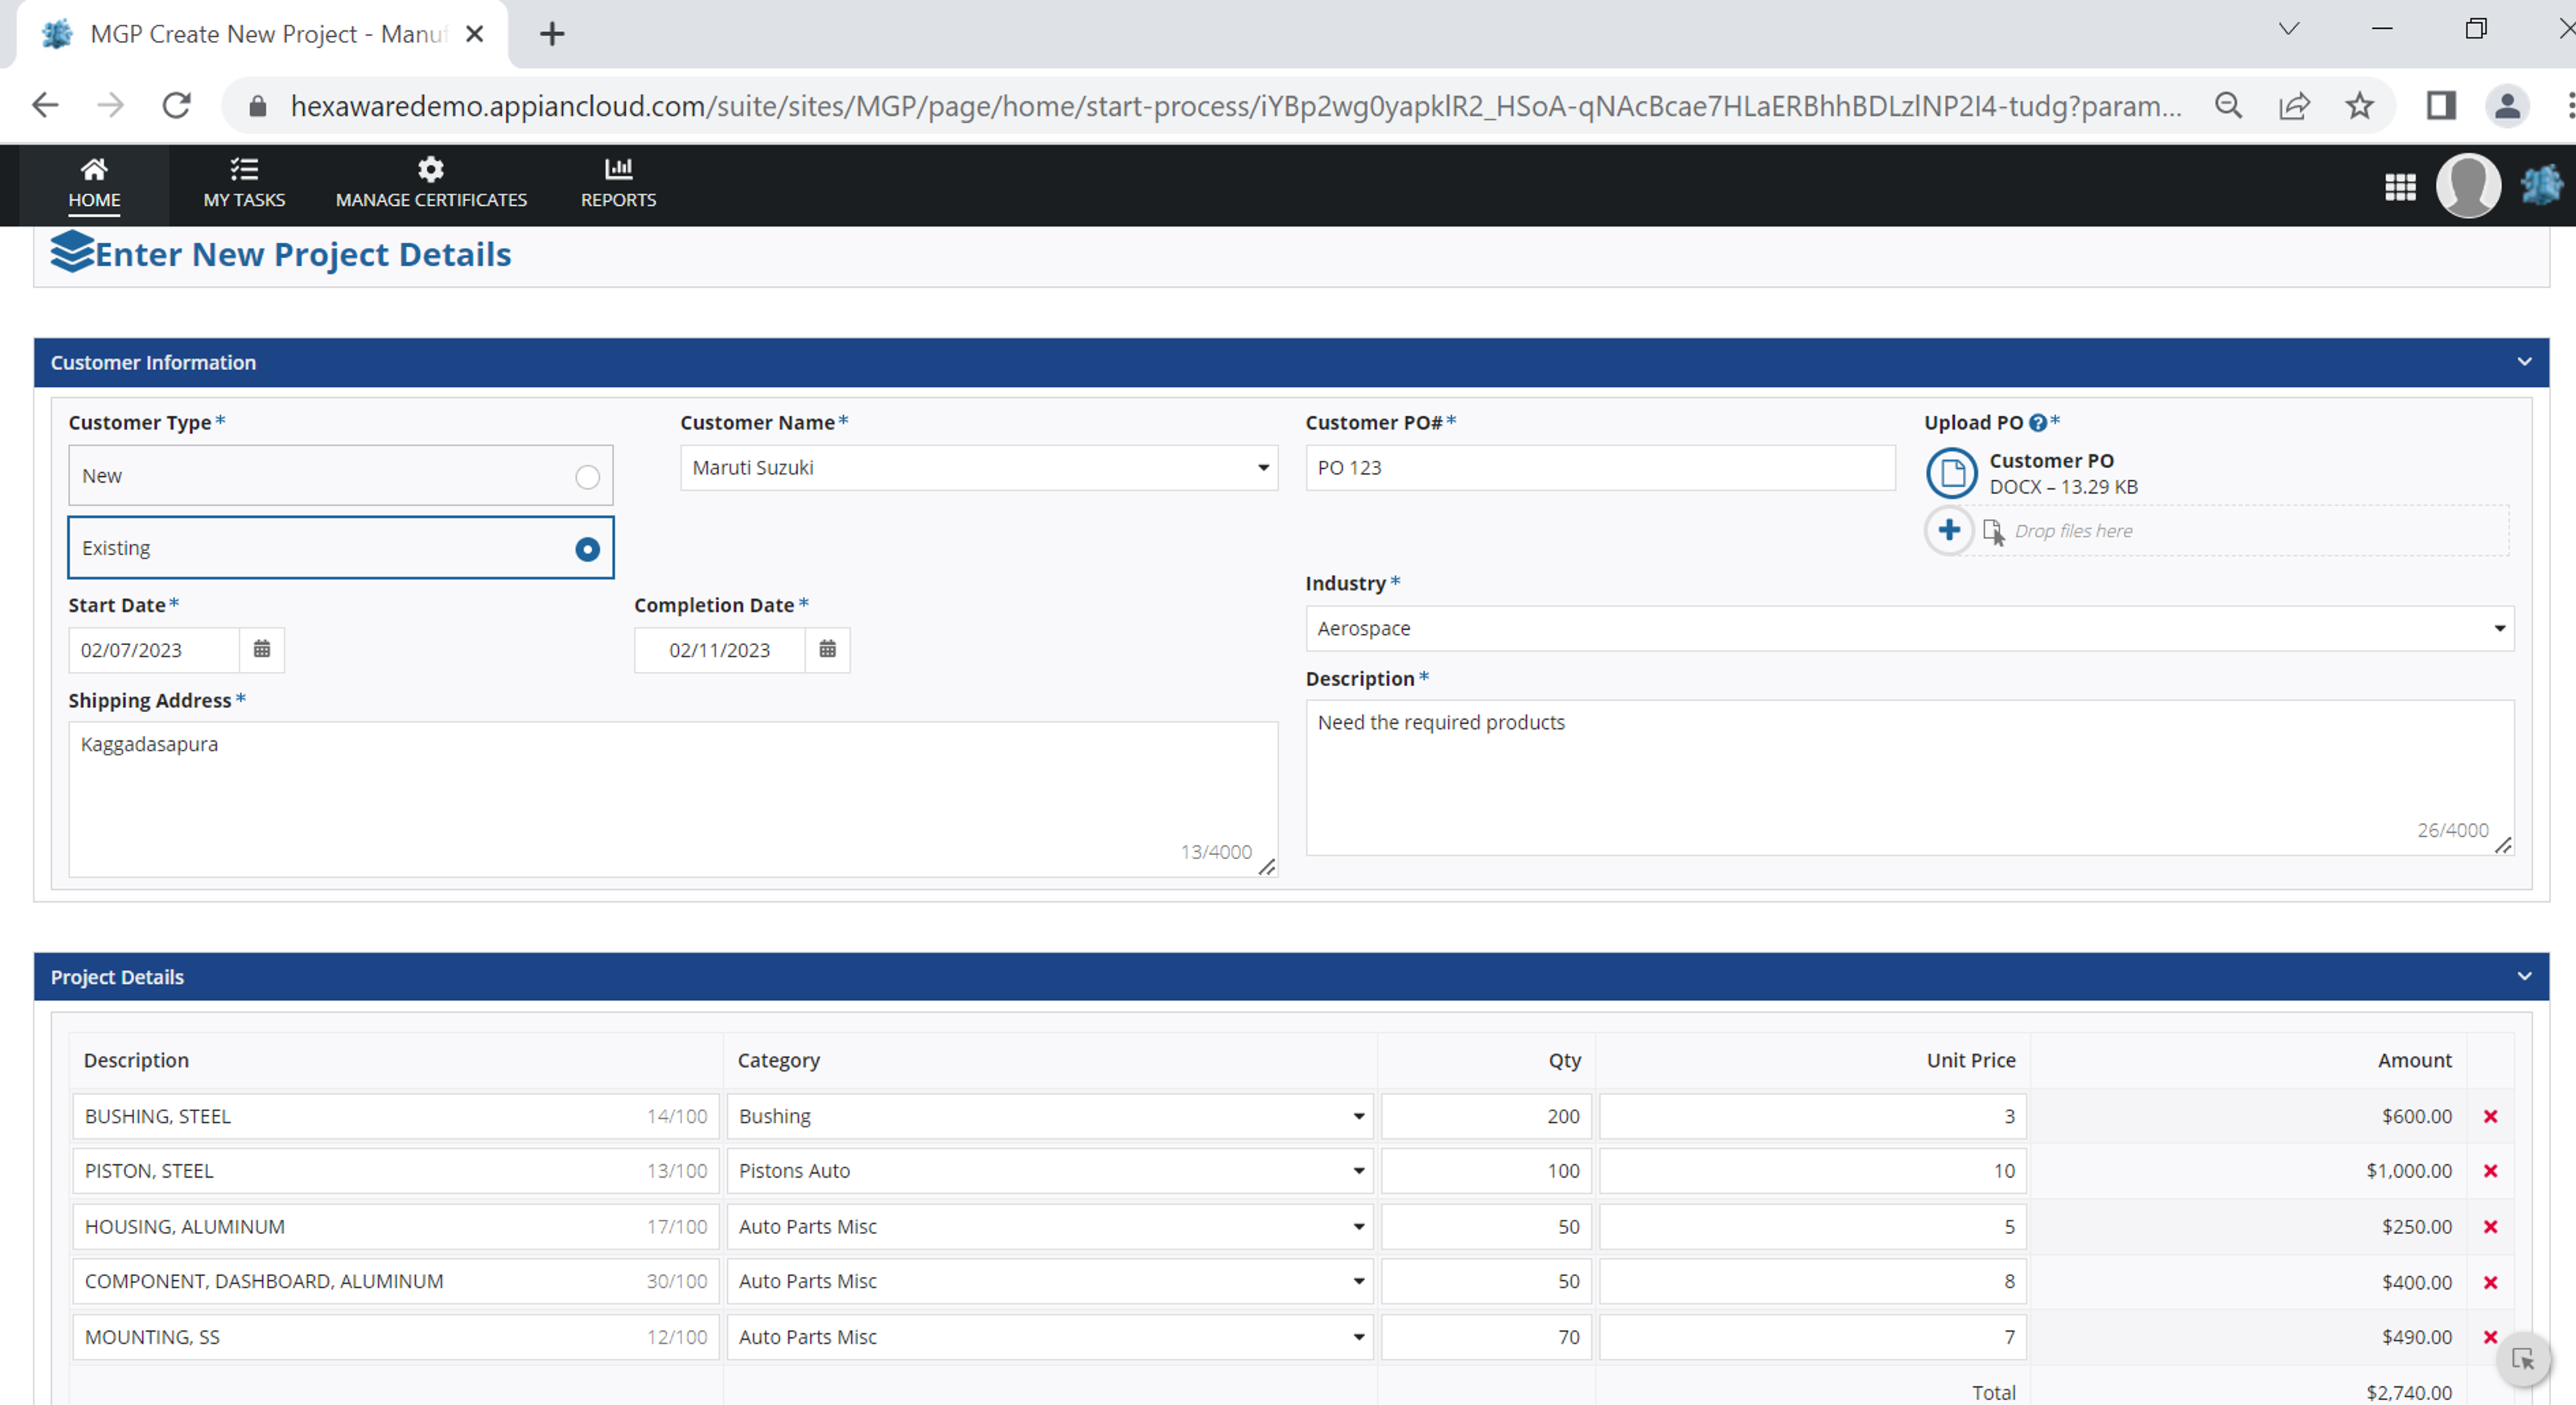The image size is (2576, 1405).
Task: Open Category dropdown for MOUNTING, SS row
Action: [x=1049, y=1337]
